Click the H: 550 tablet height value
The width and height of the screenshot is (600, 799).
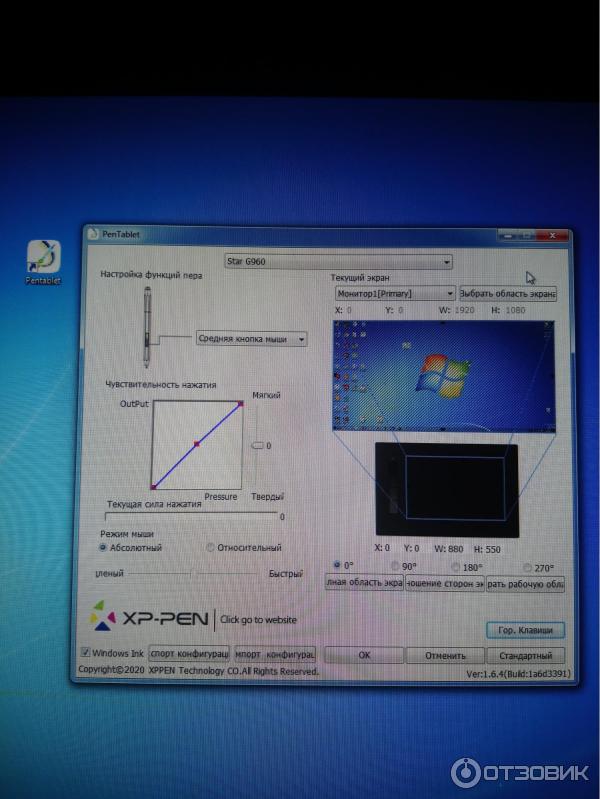pos(487,549)
